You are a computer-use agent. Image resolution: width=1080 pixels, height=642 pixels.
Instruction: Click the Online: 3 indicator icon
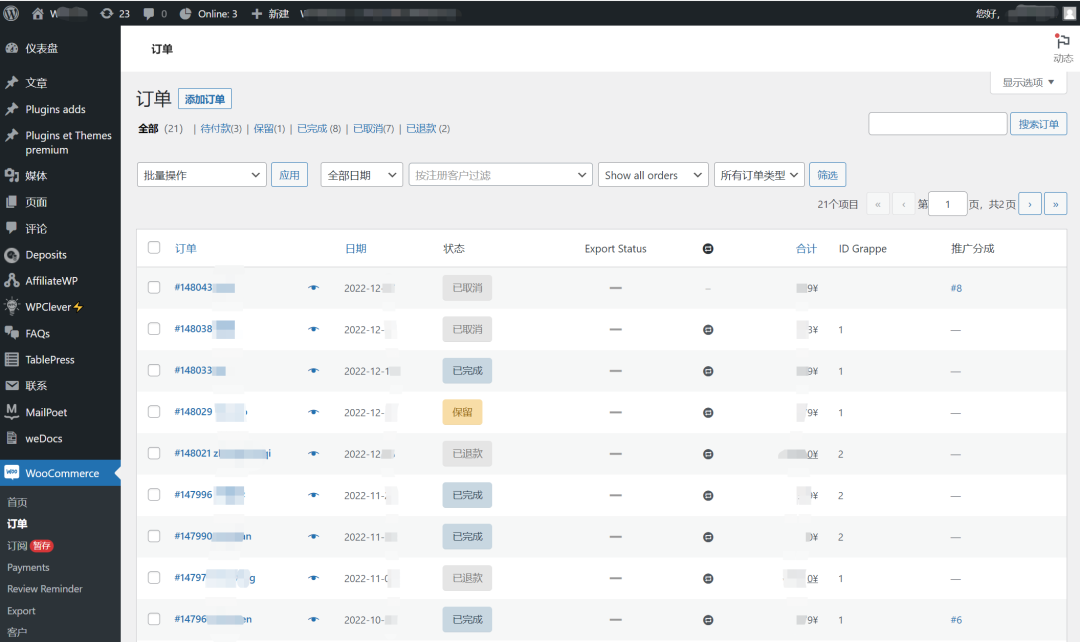tap(186, 13)
